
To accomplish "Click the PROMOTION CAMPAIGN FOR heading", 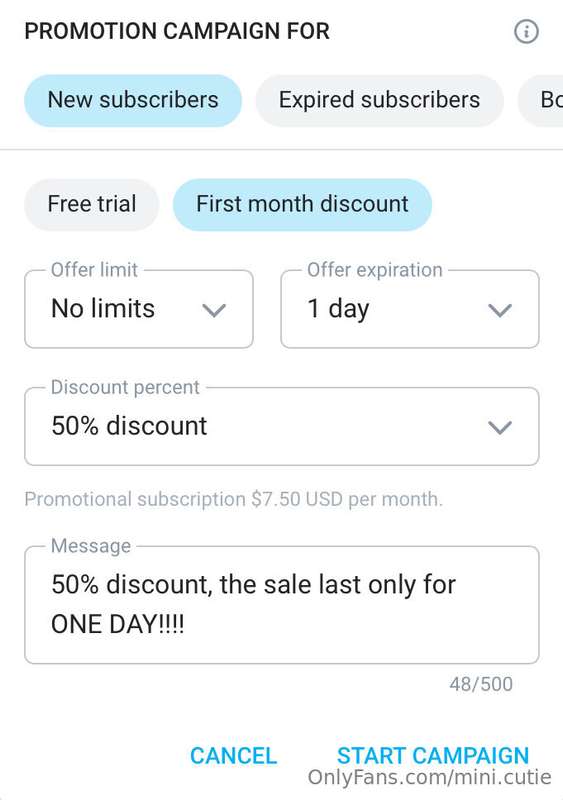I will coord(177,32).
